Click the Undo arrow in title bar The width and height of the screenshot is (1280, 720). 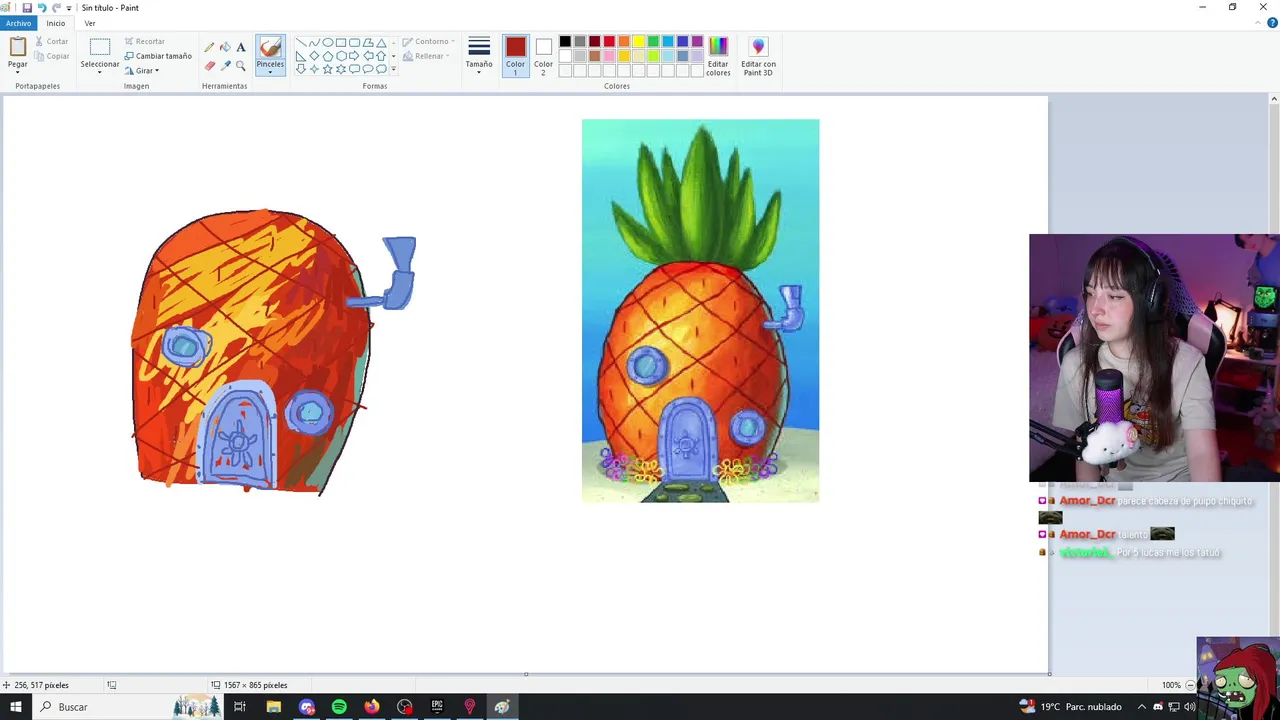(x=41, y=7)
